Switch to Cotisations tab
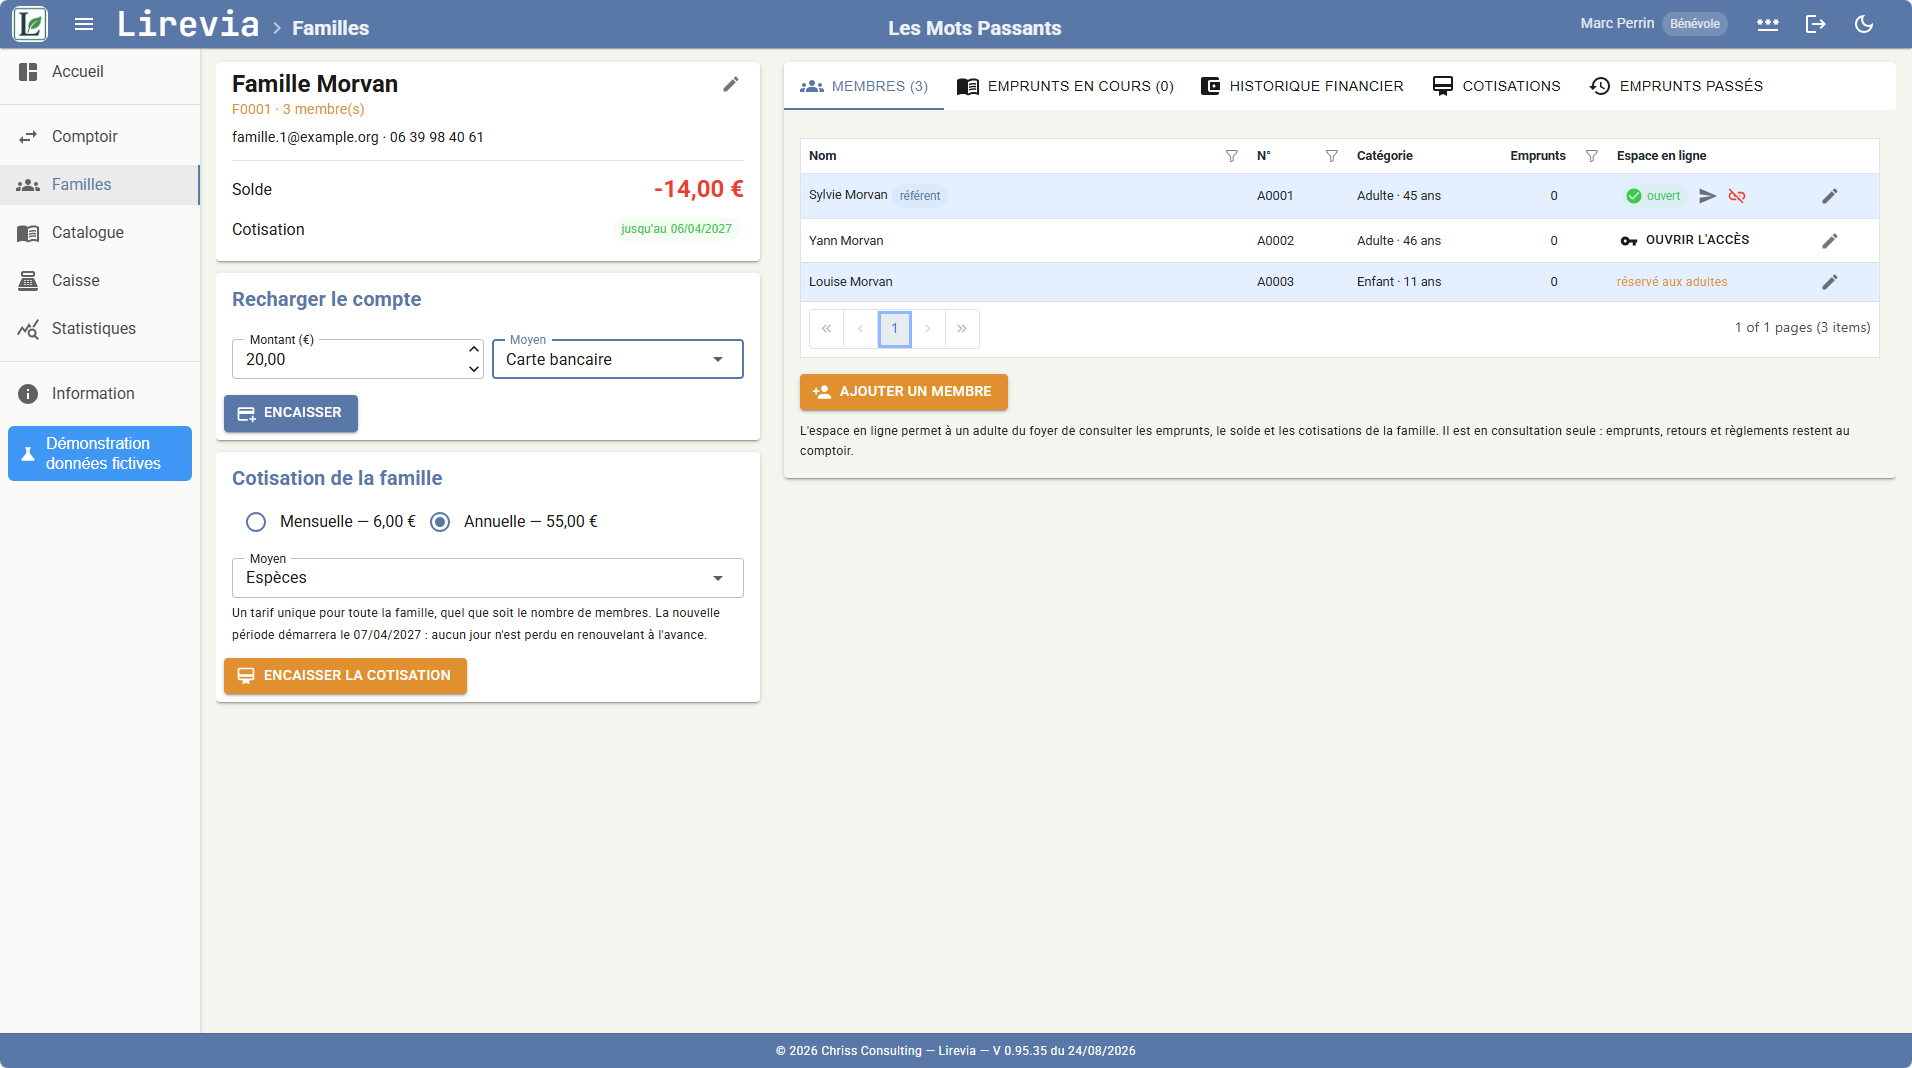The height and width of the screenshot is (1068, 1912). coord(1496,86)
